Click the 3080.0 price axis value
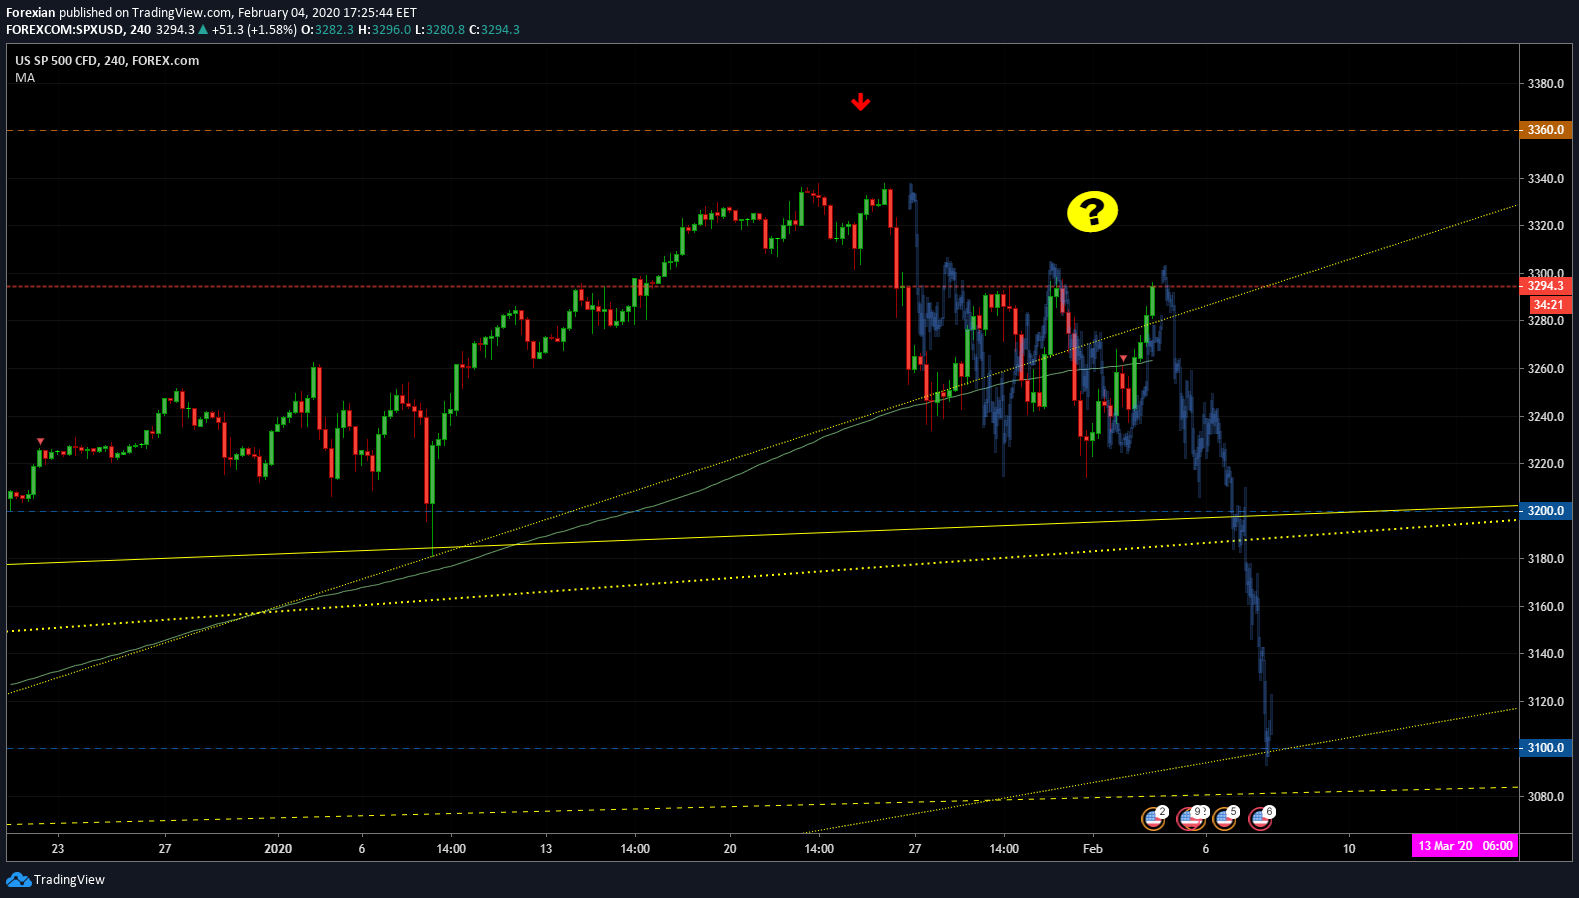The image size is (1579, 898). click(x=1546, y=797)
